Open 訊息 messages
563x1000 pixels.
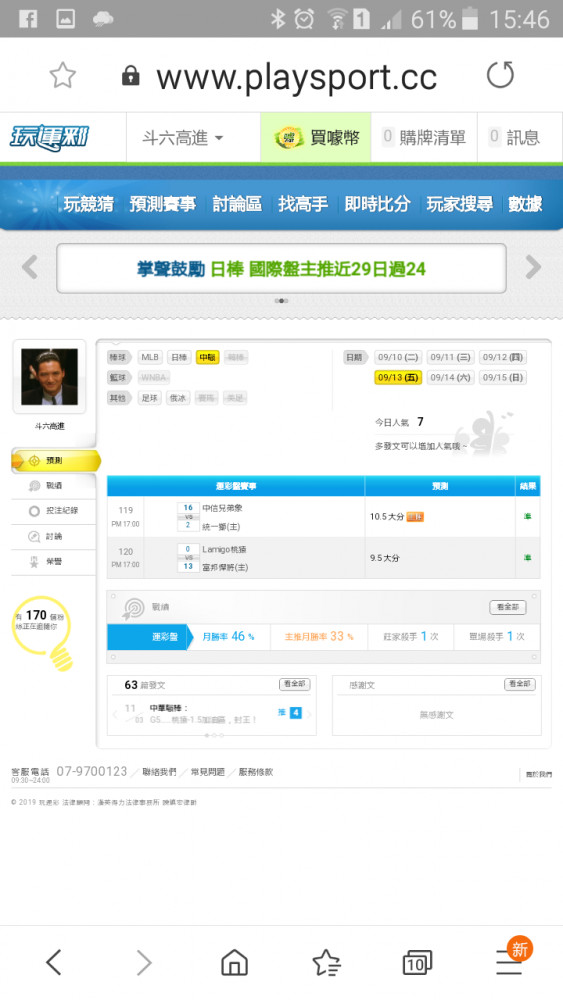pos(515,137)
